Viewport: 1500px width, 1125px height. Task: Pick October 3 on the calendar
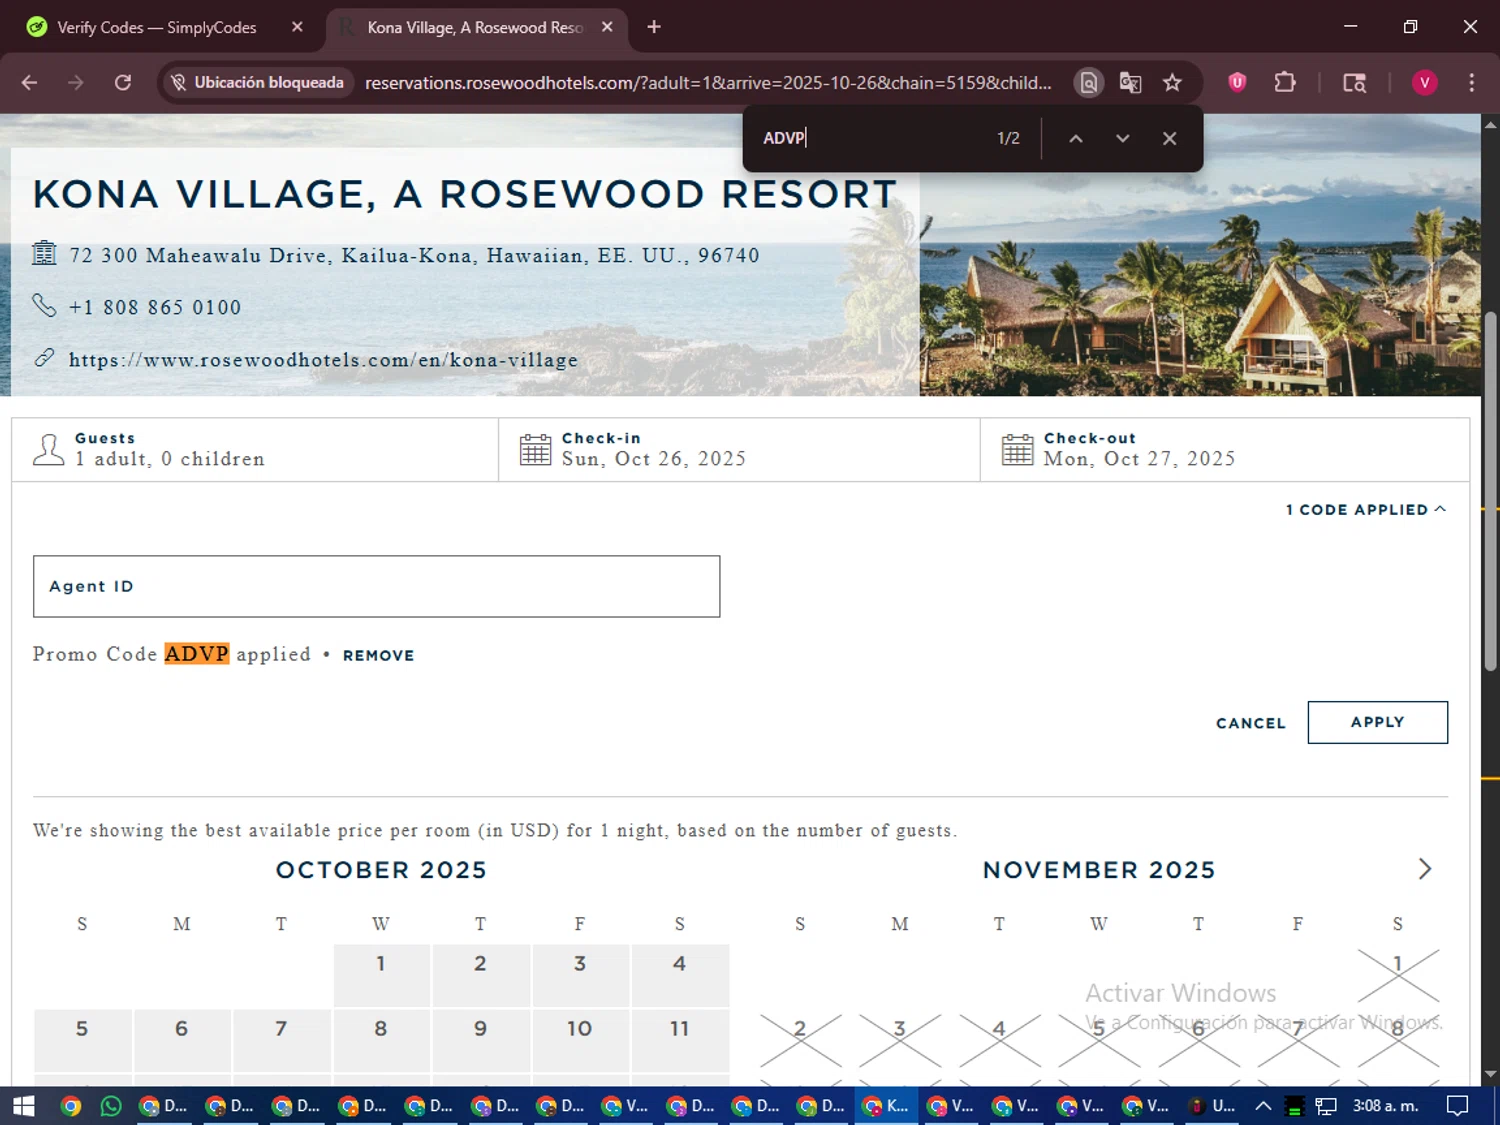580,974
